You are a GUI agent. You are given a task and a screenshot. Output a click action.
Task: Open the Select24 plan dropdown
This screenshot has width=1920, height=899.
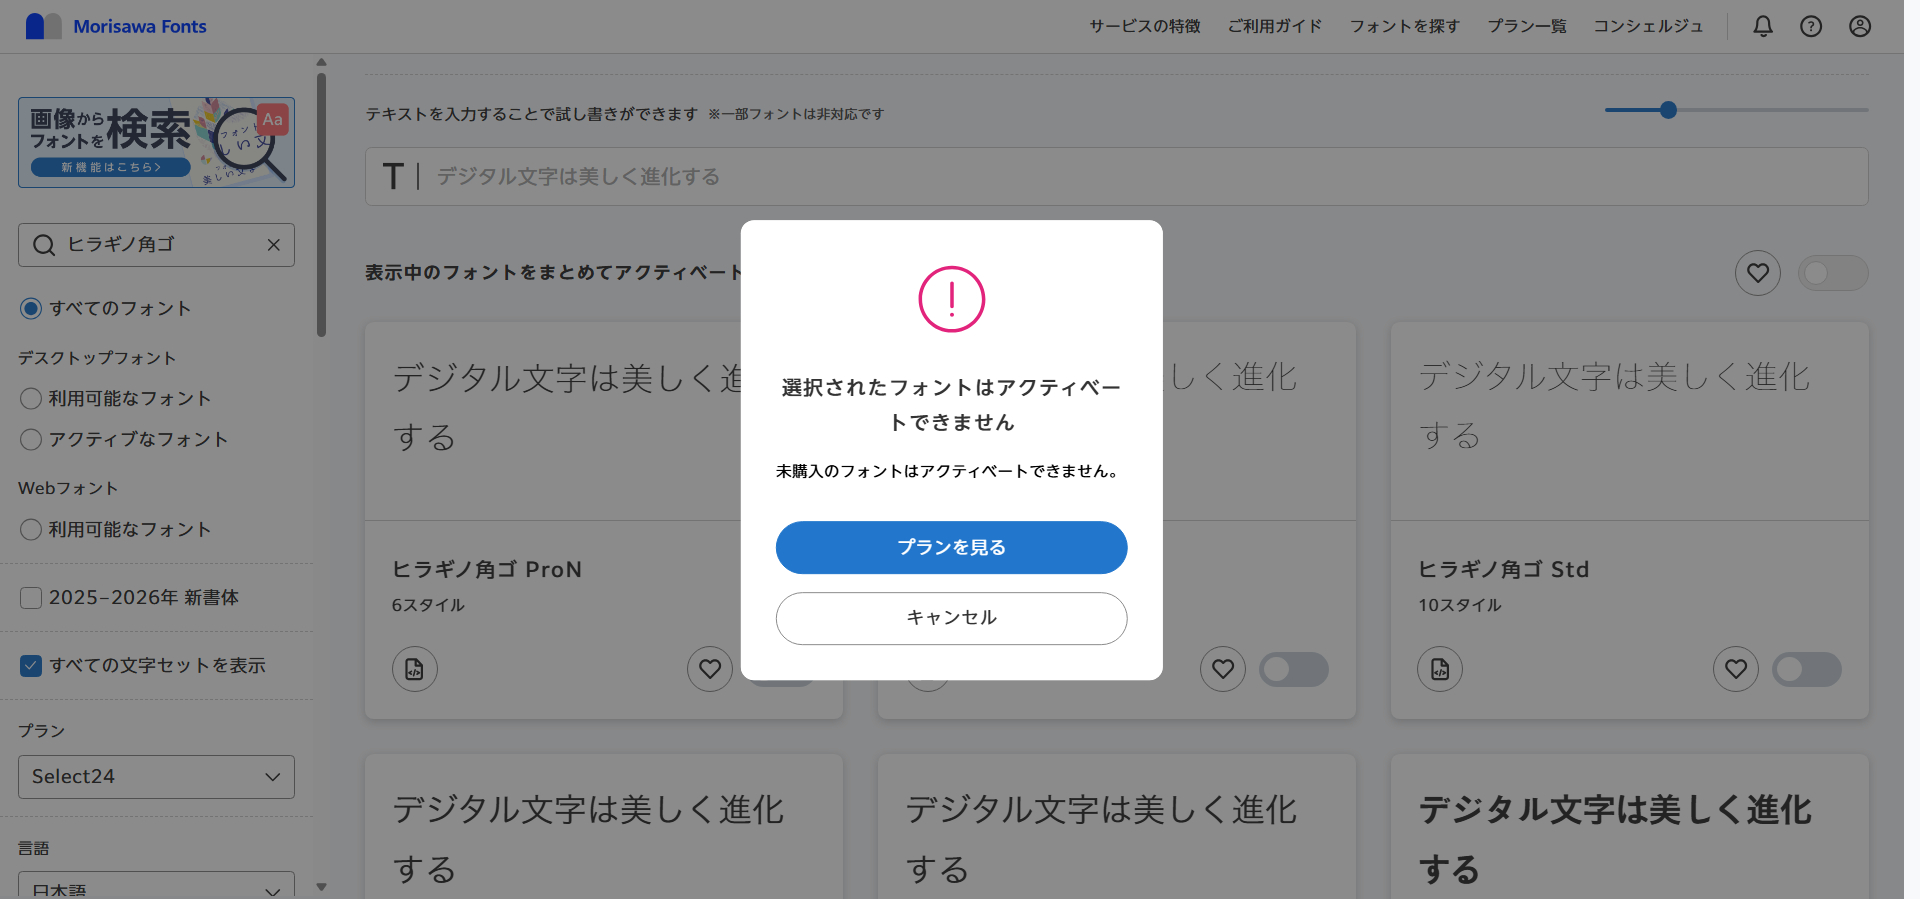[156, 777]
